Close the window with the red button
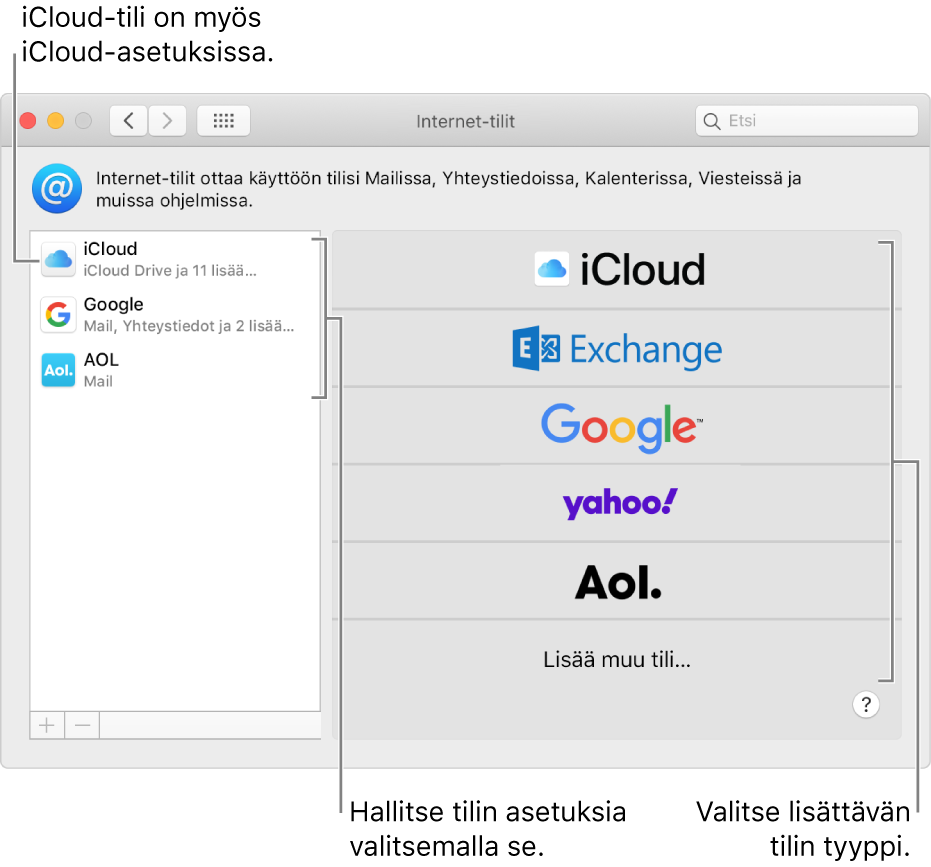This screenshot has width=931, height=867. coord(28,121)
